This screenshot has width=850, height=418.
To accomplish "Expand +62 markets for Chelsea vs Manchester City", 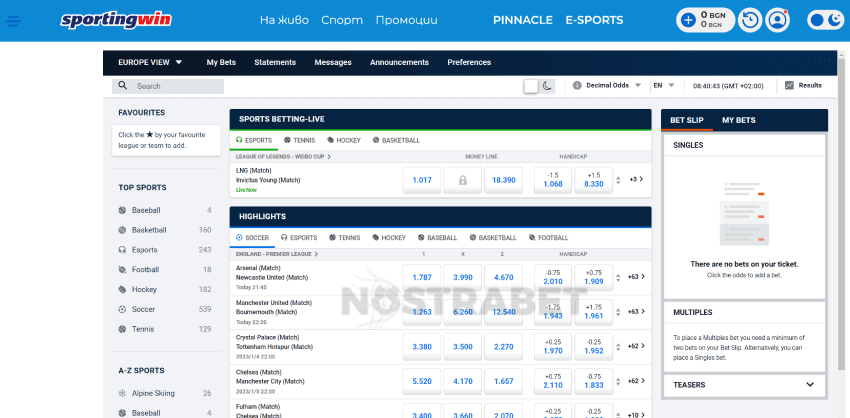I will [x=636, y=381].
